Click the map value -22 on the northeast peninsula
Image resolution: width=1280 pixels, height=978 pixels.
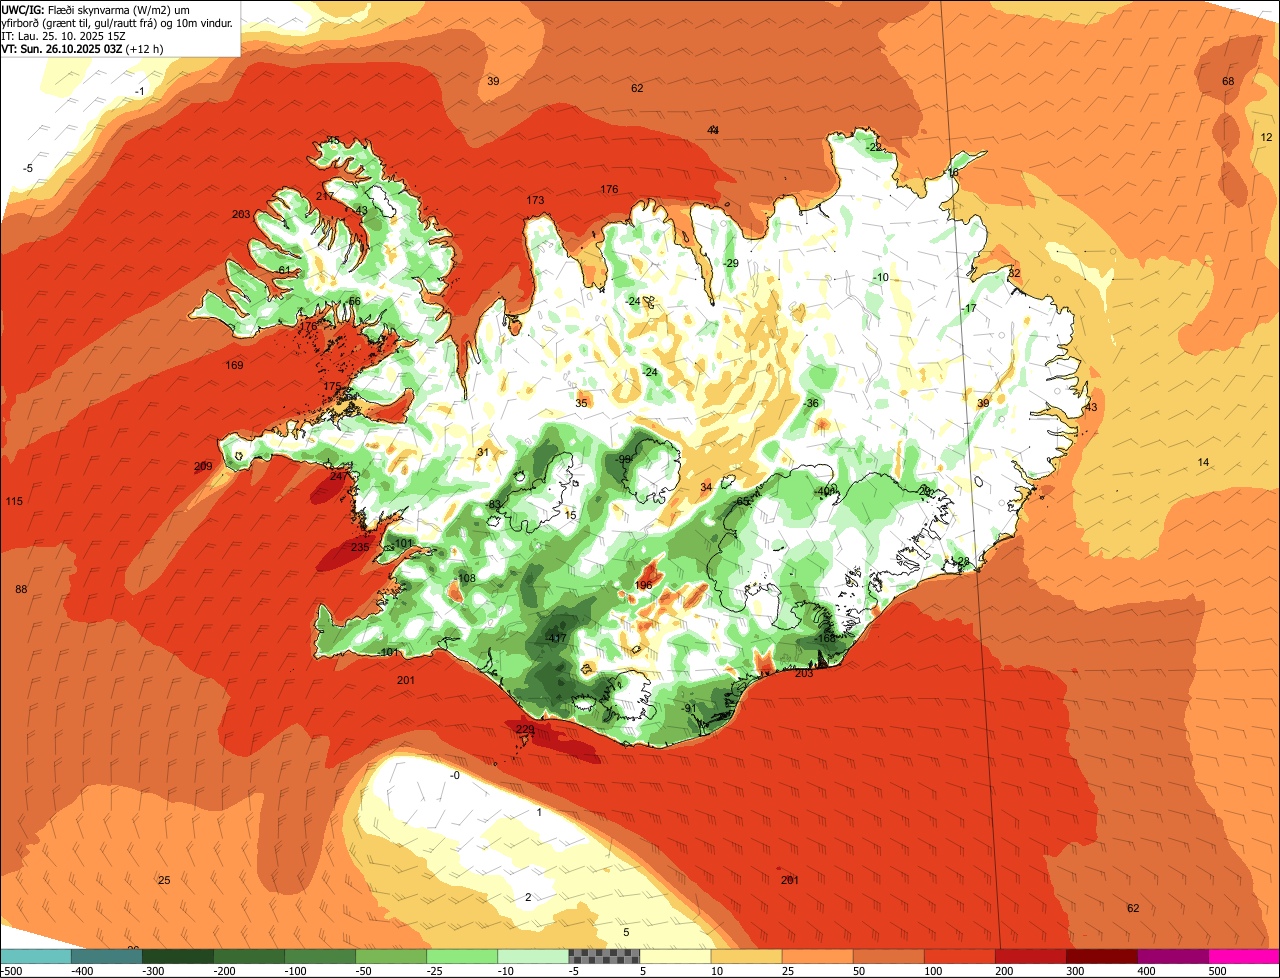[874, 147]
